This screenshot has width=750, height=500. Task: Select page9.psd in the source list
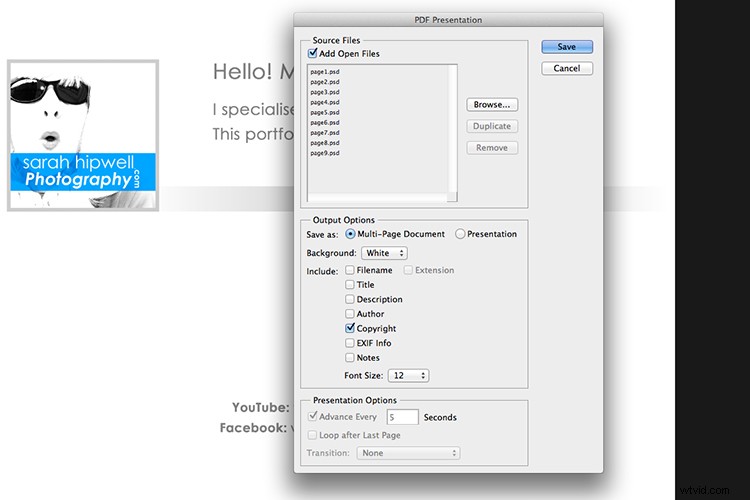[x=325, y=153]
